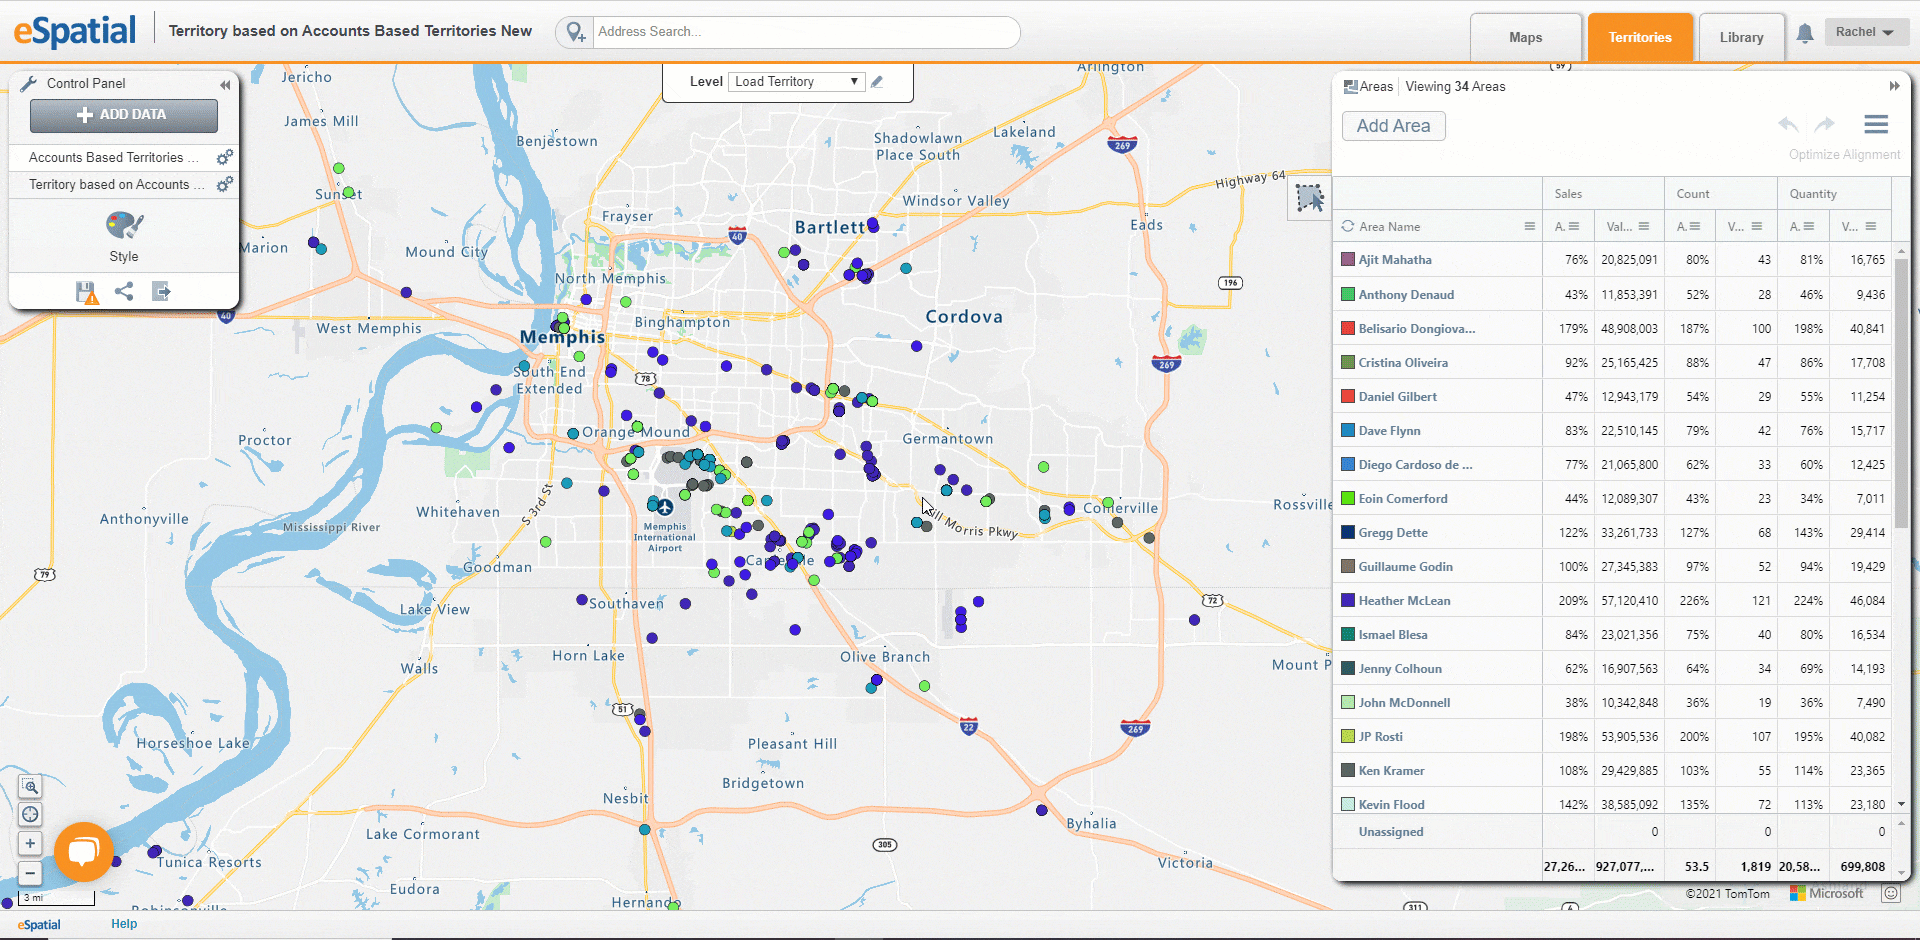
Task: Select the Dave Flynn area row
Action: (1613, 430)
